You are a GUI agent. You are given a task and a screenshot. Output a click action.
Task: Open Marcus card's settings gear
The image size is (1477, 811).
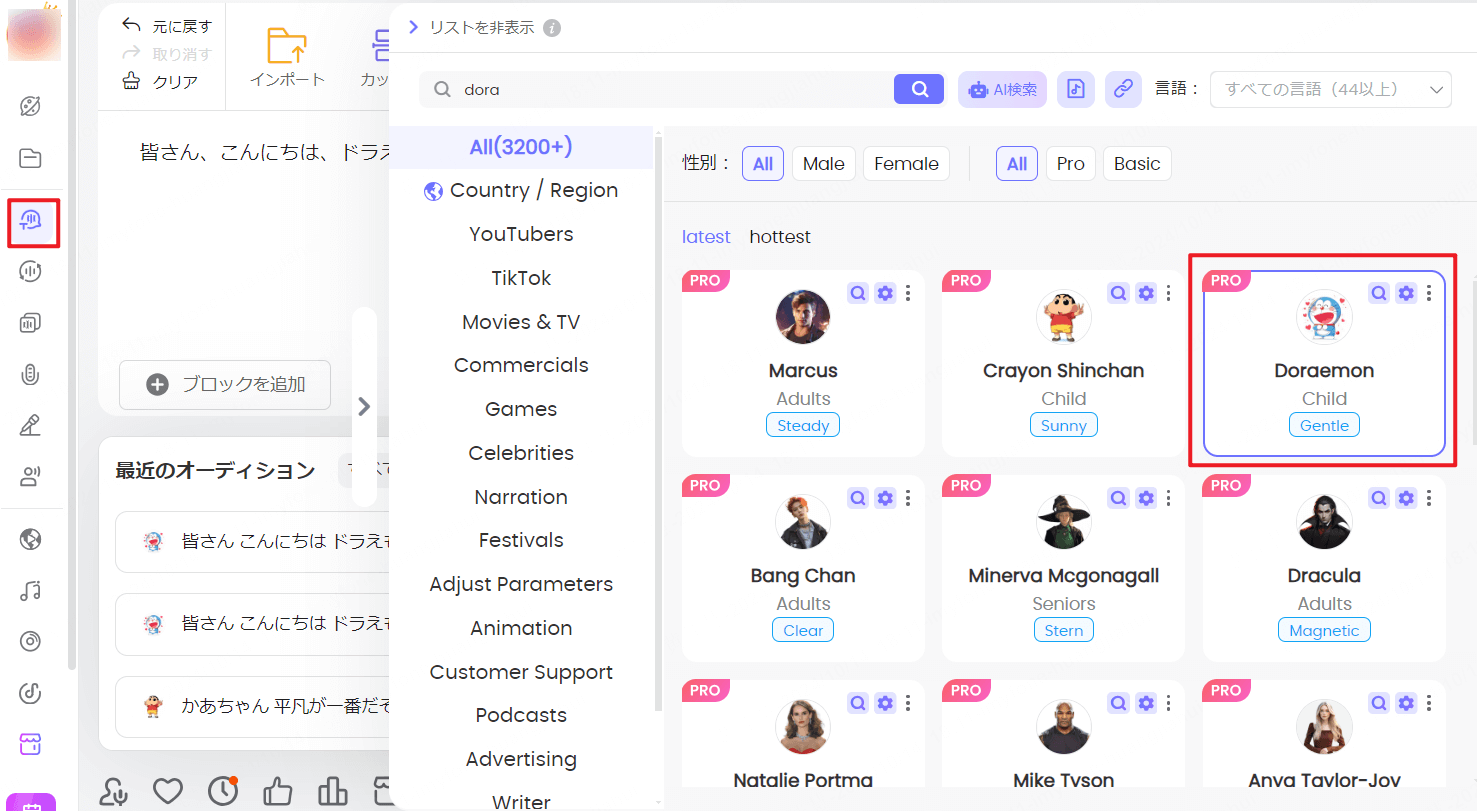point(885,293)
